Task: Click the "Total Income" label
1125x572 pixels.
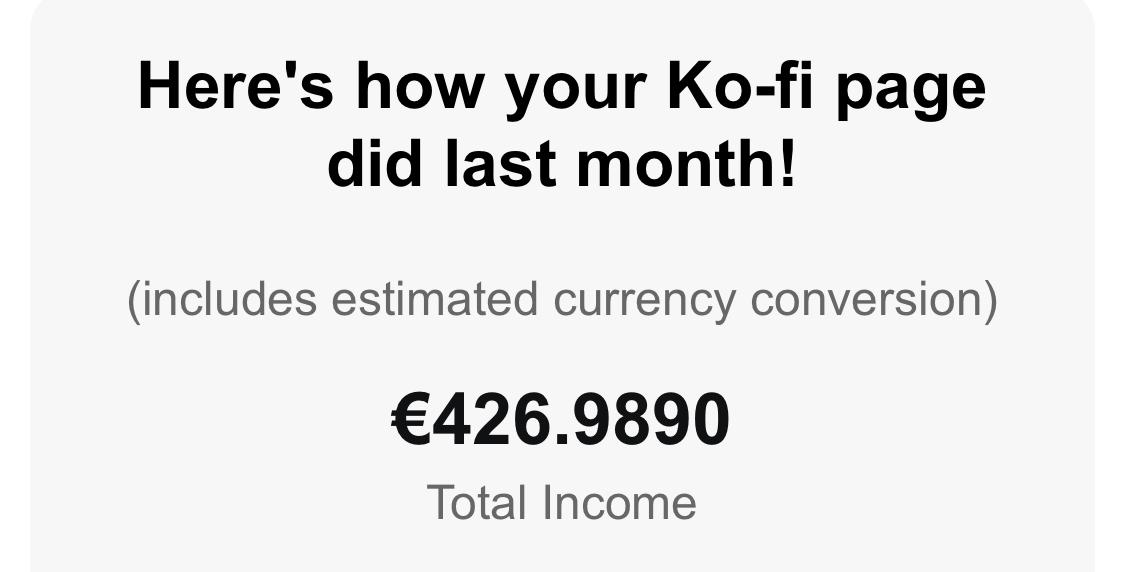Action: click(x=561, y=502)
